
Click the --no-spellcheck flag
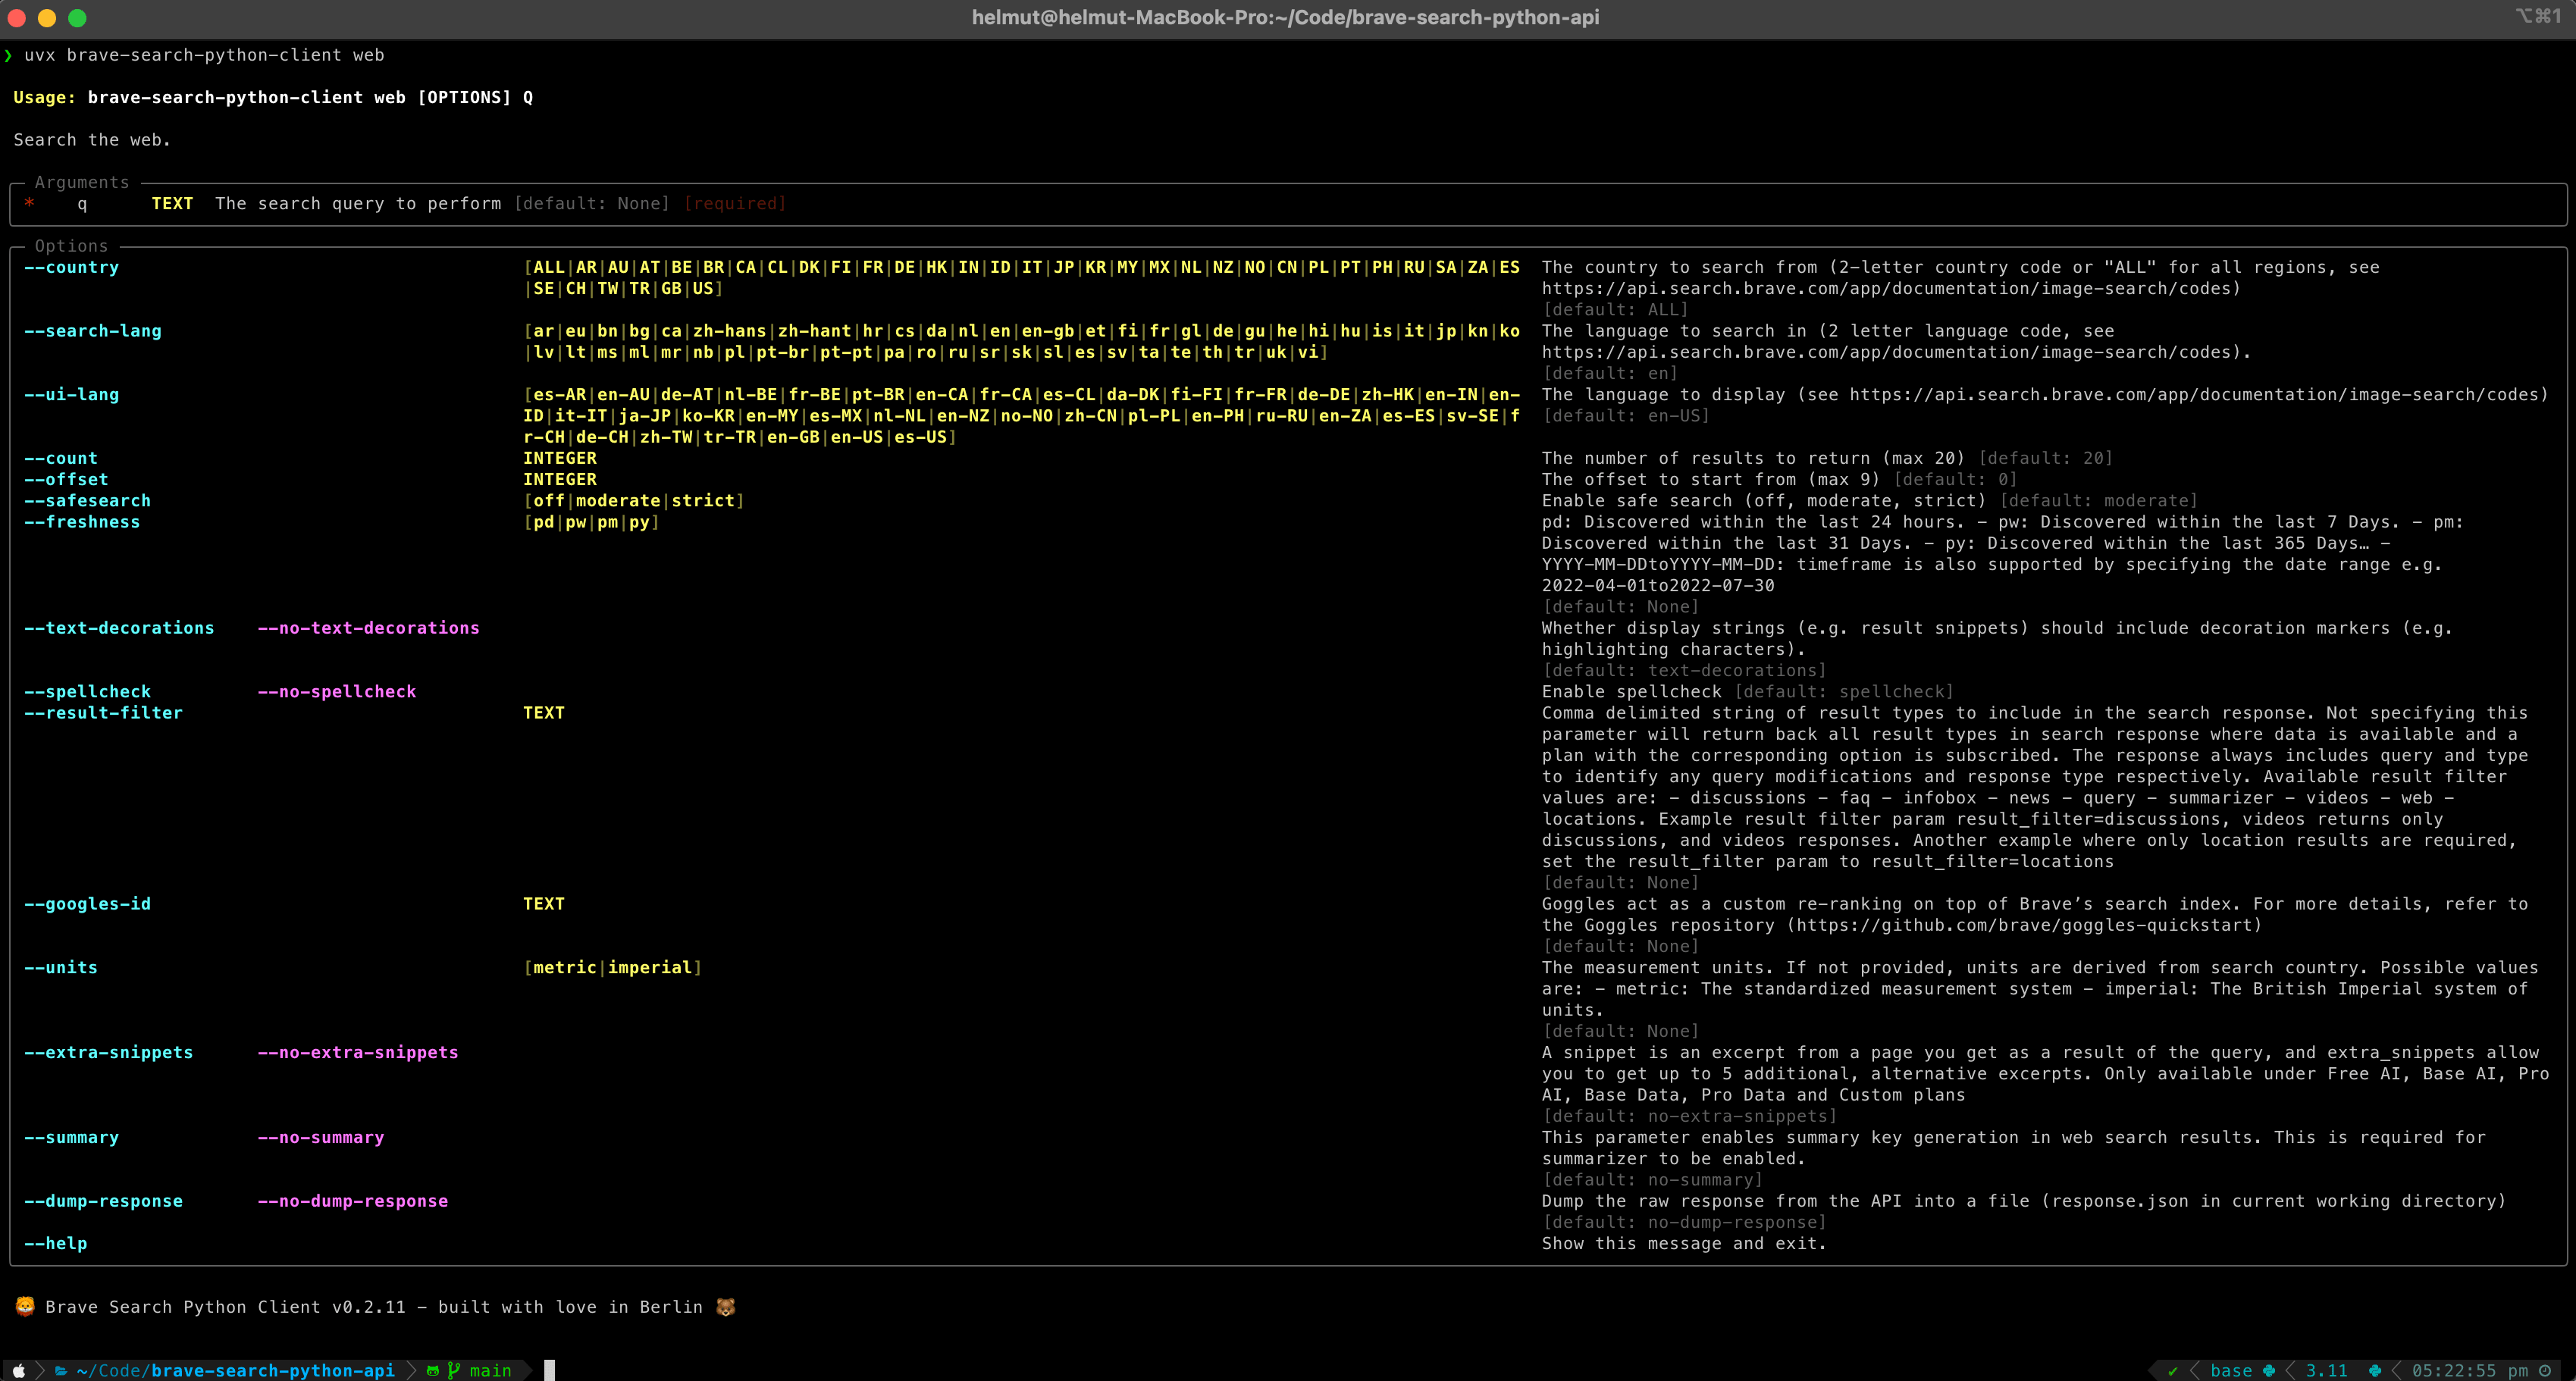337,691
